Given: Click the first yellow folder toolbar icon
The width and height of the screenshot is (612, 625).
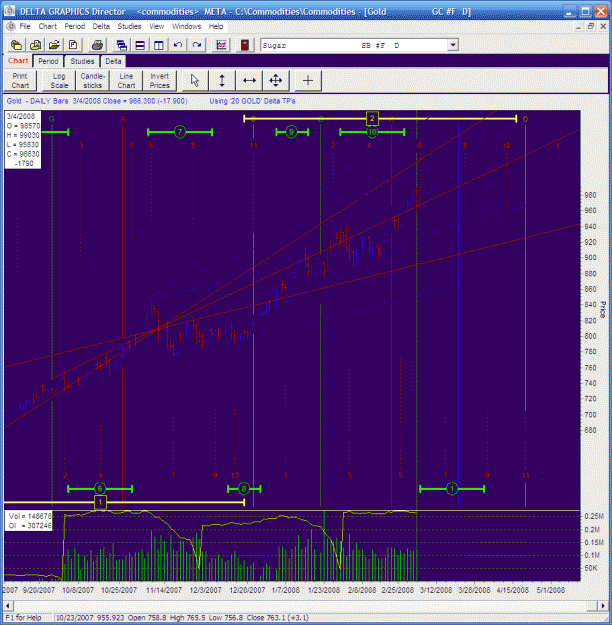Looking at the screenshot, I should tap(16, 45).
